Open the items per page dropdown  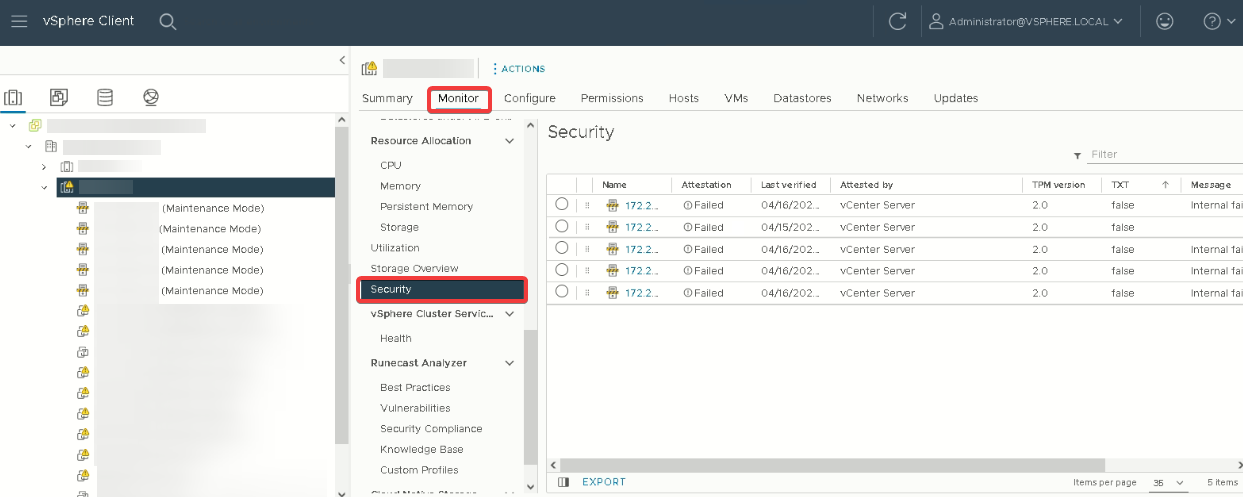pos(1168,482)
